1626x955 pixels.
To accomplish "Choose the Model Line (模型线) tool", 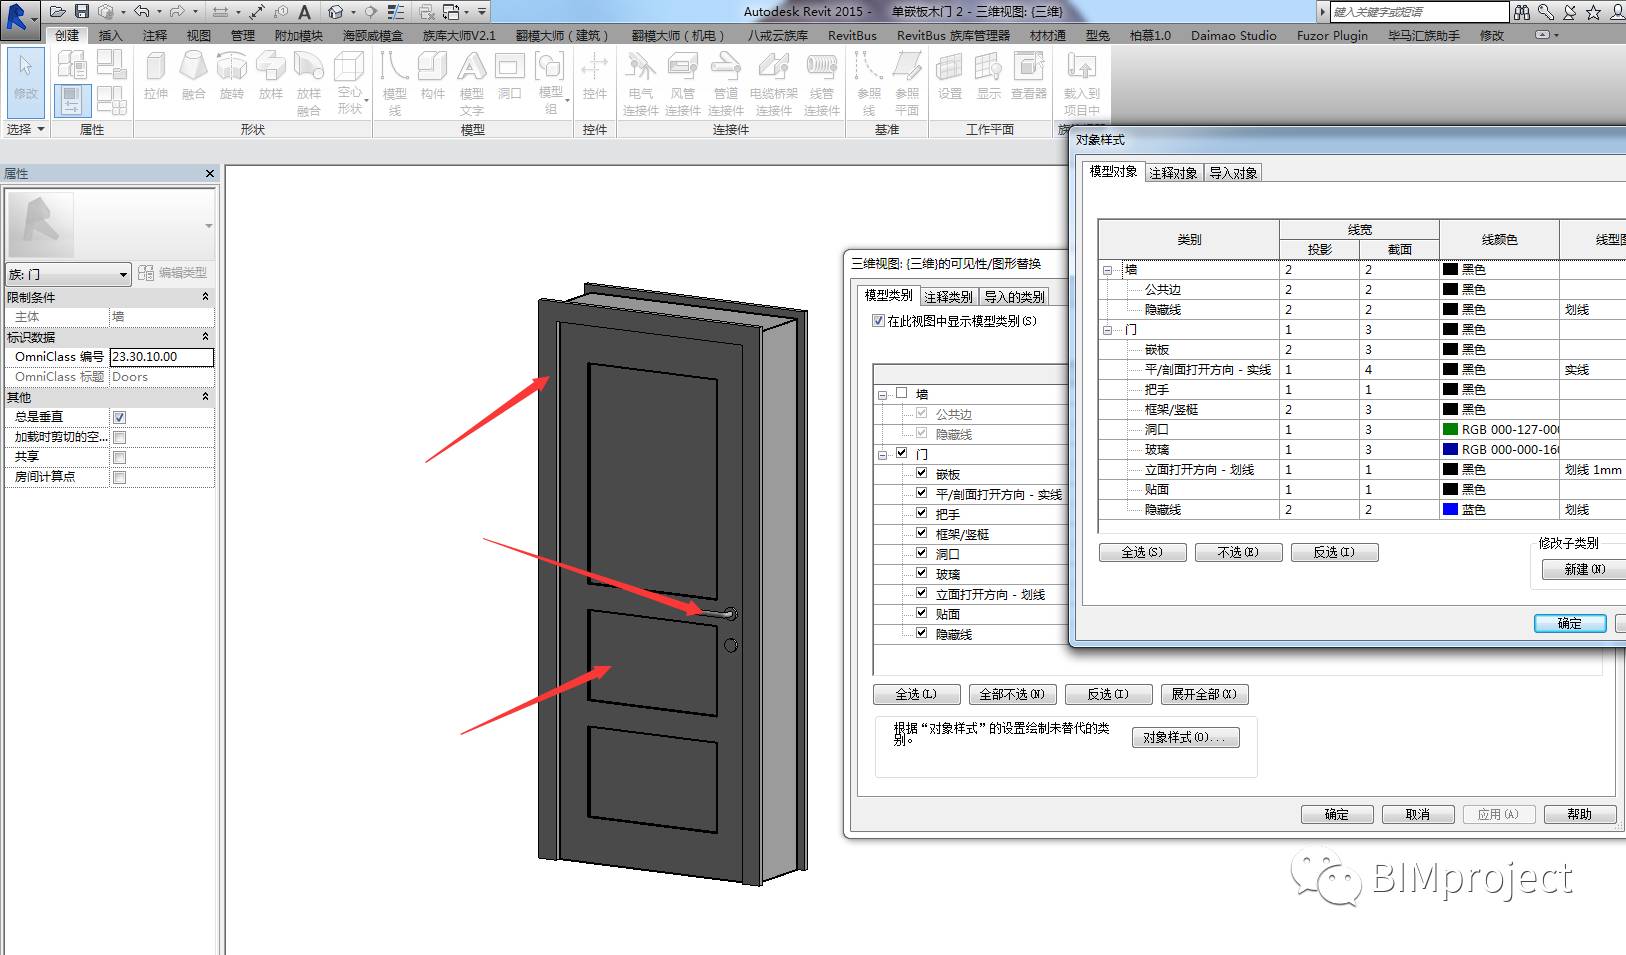I will click(x=395, y=82).
